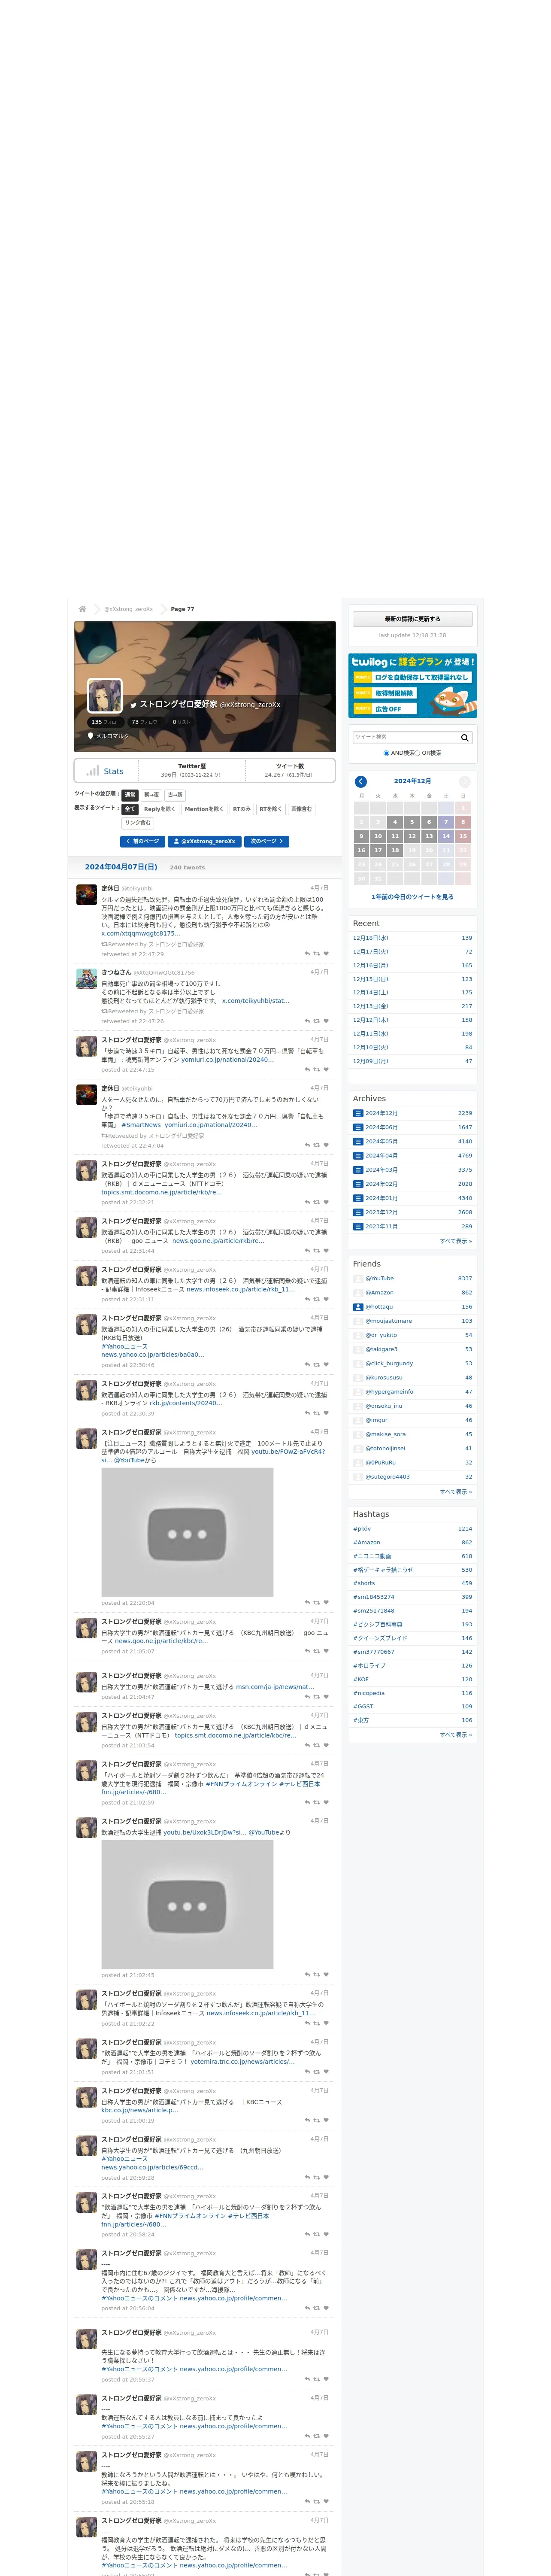Viewport: 551px width, 2576px height.
Task: Click the @YouTube friend avatar icon
Action: pos(358,1278)
